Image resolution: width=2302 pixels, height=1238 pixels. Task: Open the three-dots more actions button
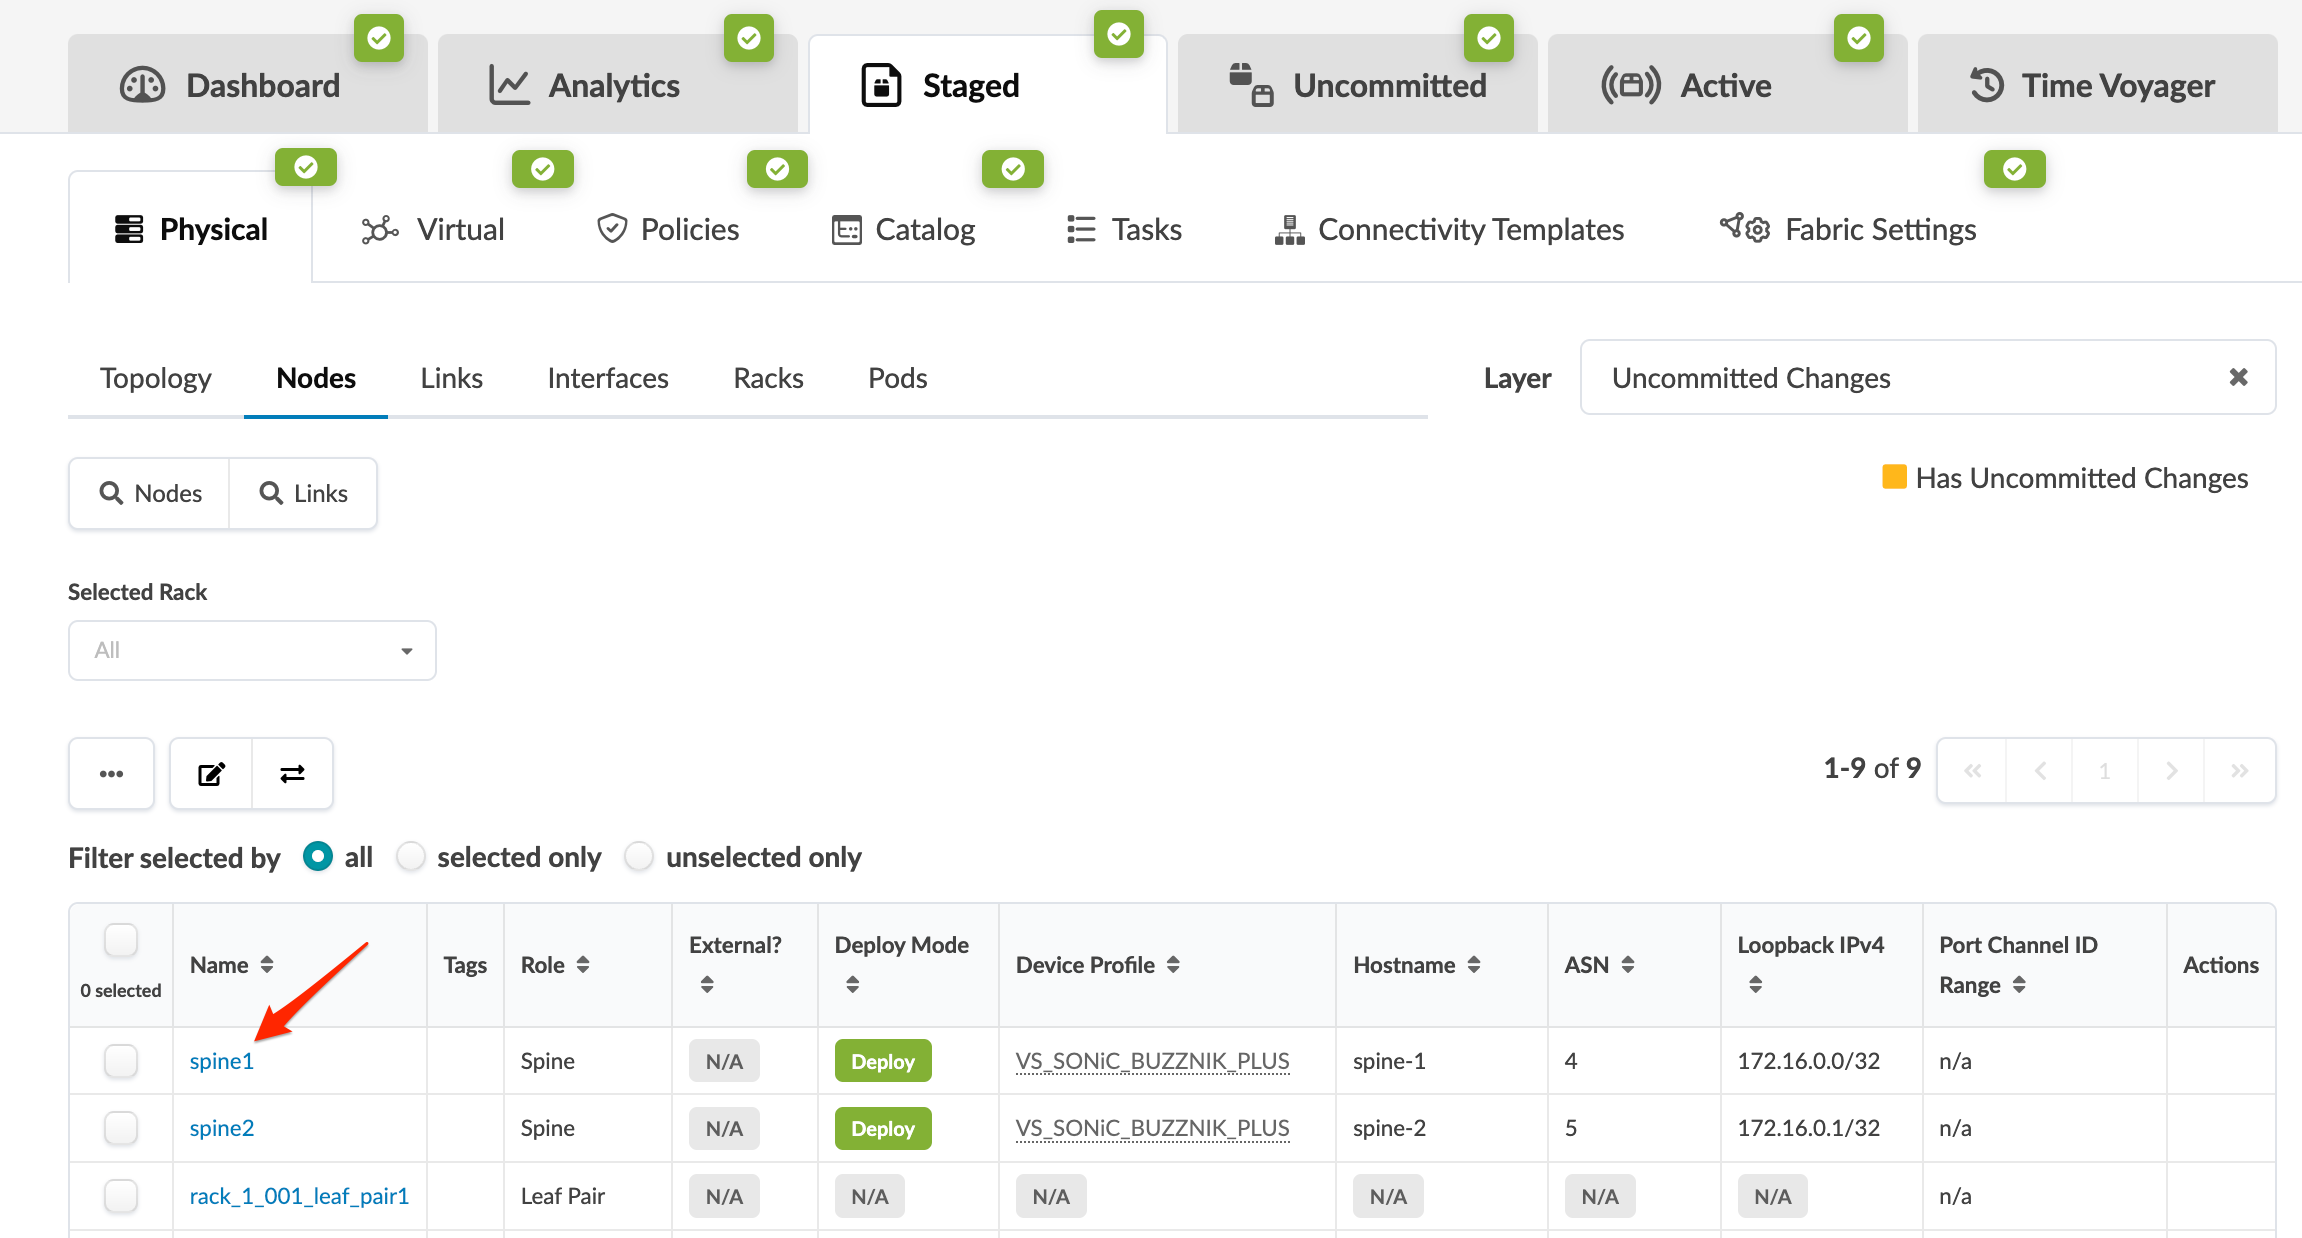pos(111,773)
